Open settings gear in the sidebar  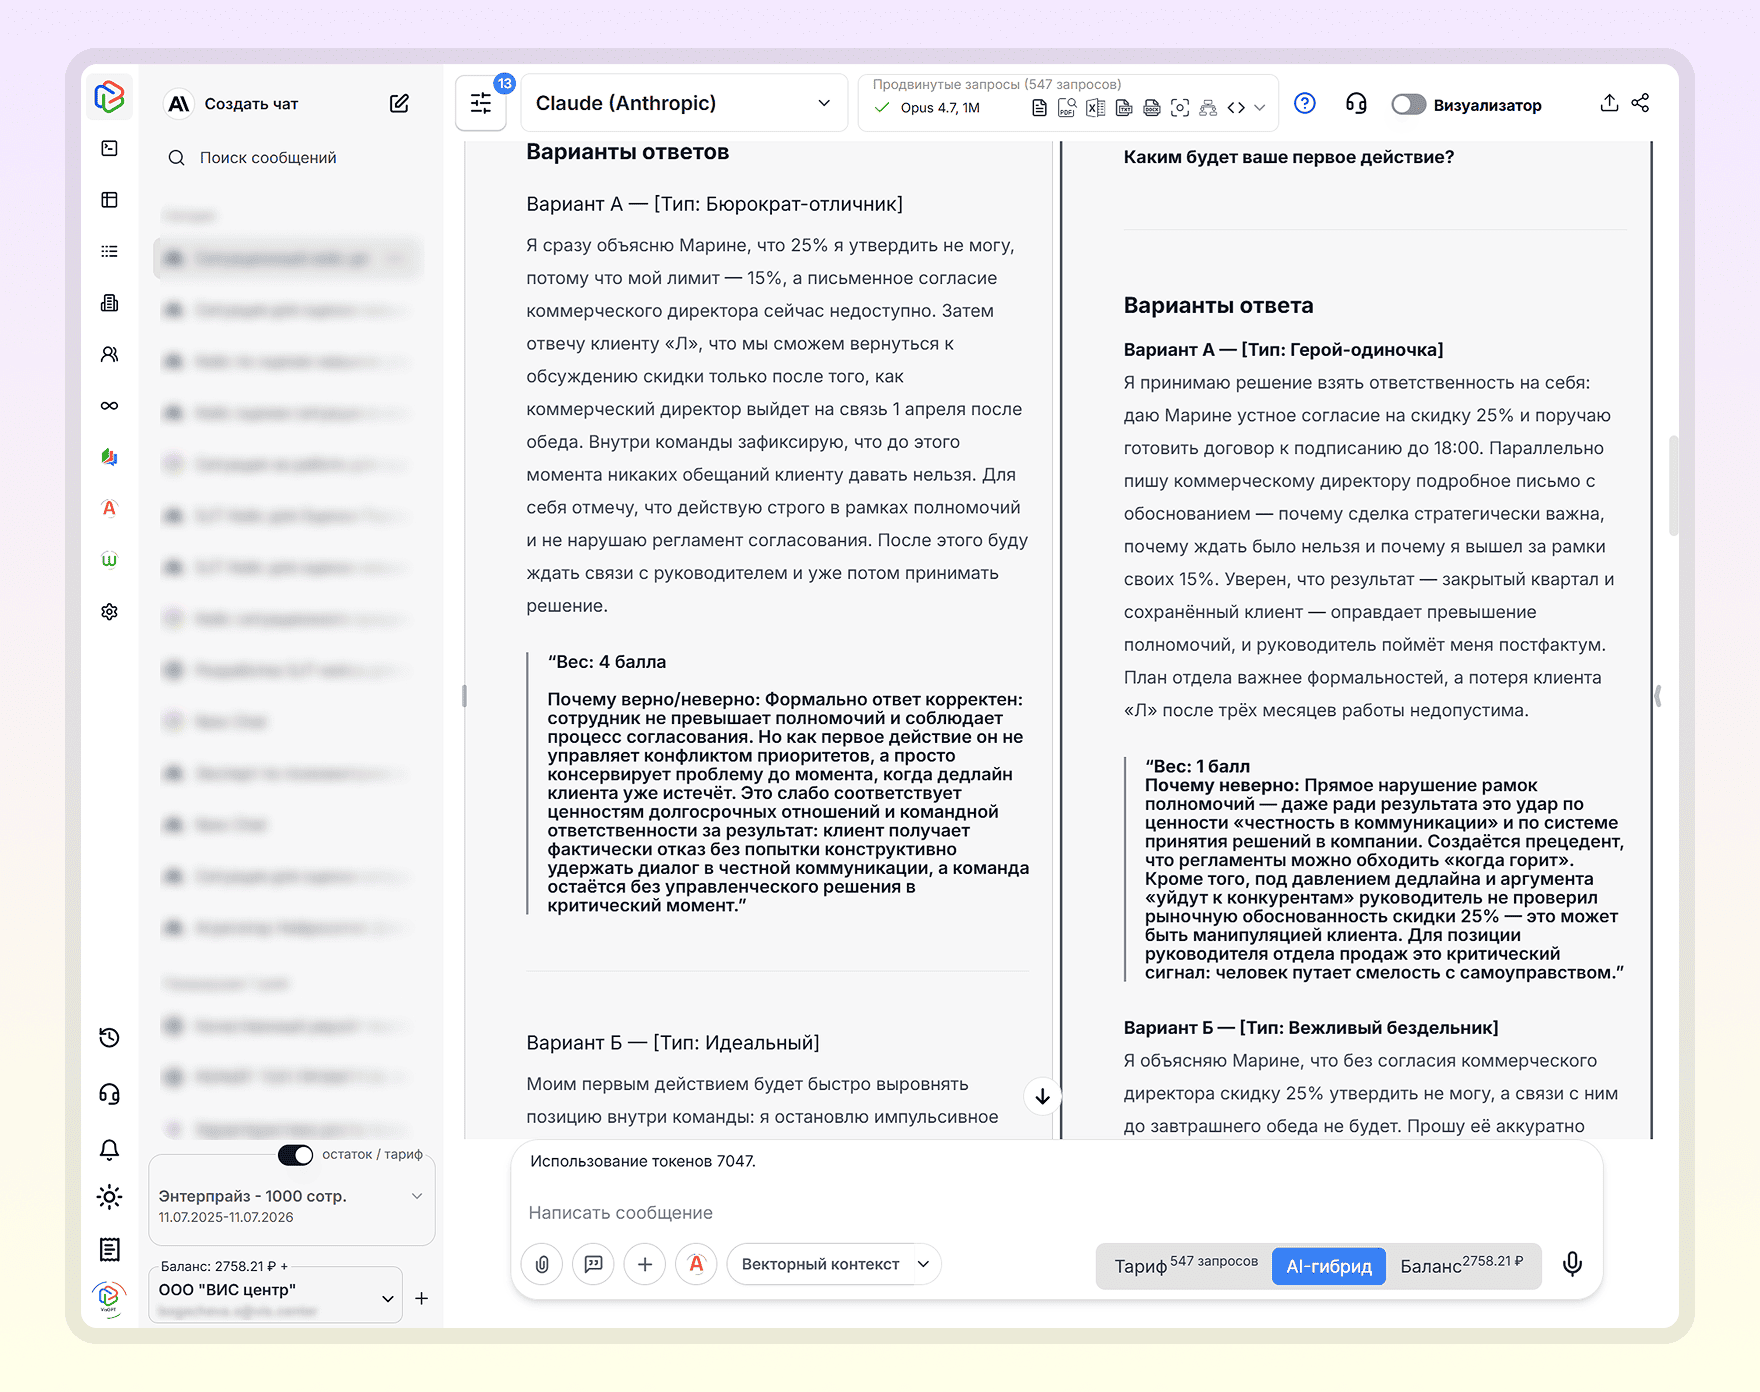(x=110, y=611)
